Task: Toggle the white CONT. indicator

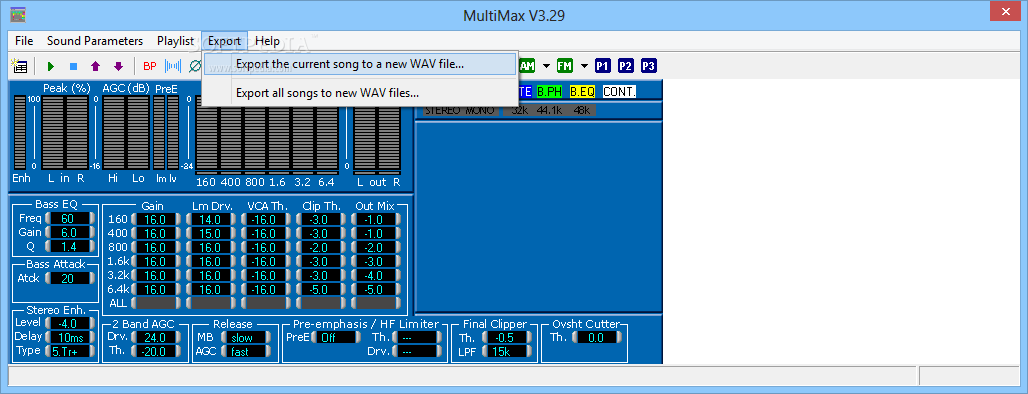Action: 620,92
